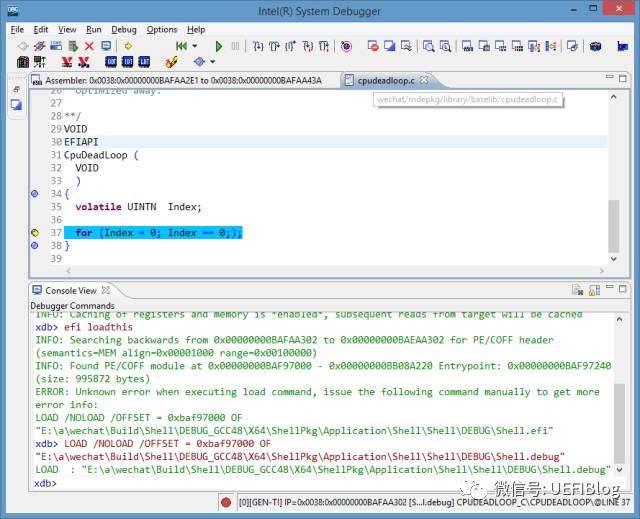640x519 pixels.
Task: Click the console scrollbar down arrow
Action: click(619, 470)
